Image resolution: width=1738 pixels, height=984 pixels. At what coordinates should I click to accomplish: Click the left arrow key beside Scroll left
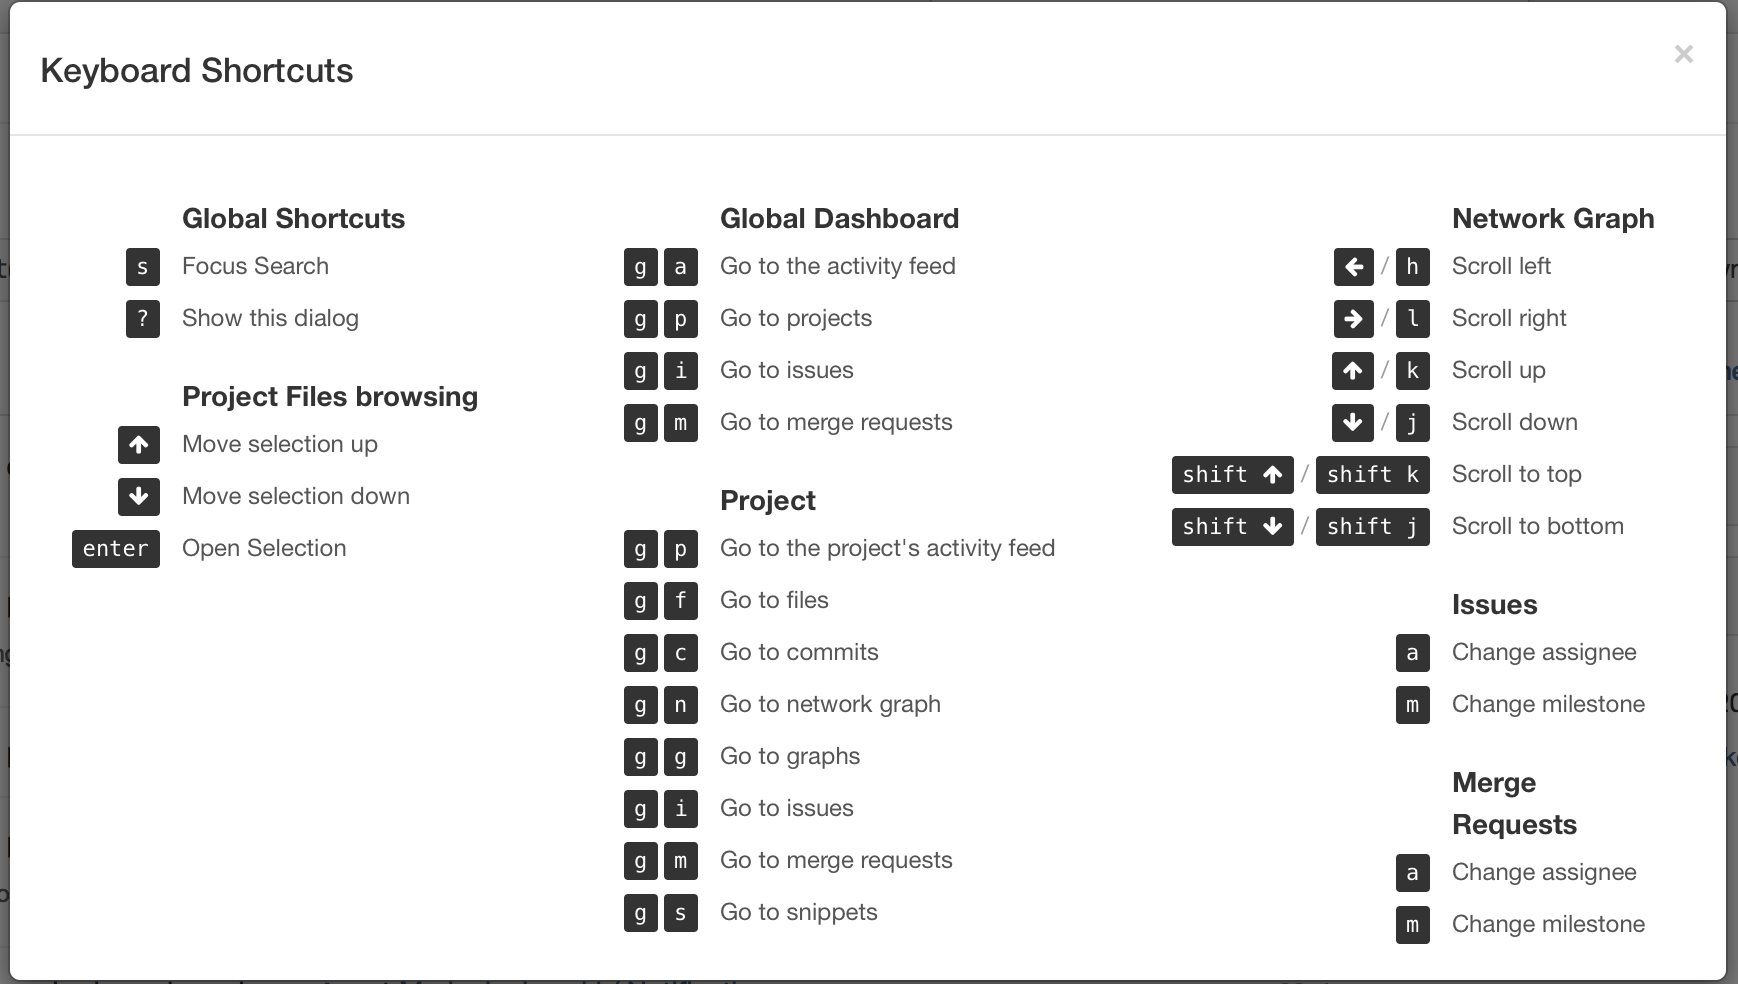click(x=1353, y=267)
